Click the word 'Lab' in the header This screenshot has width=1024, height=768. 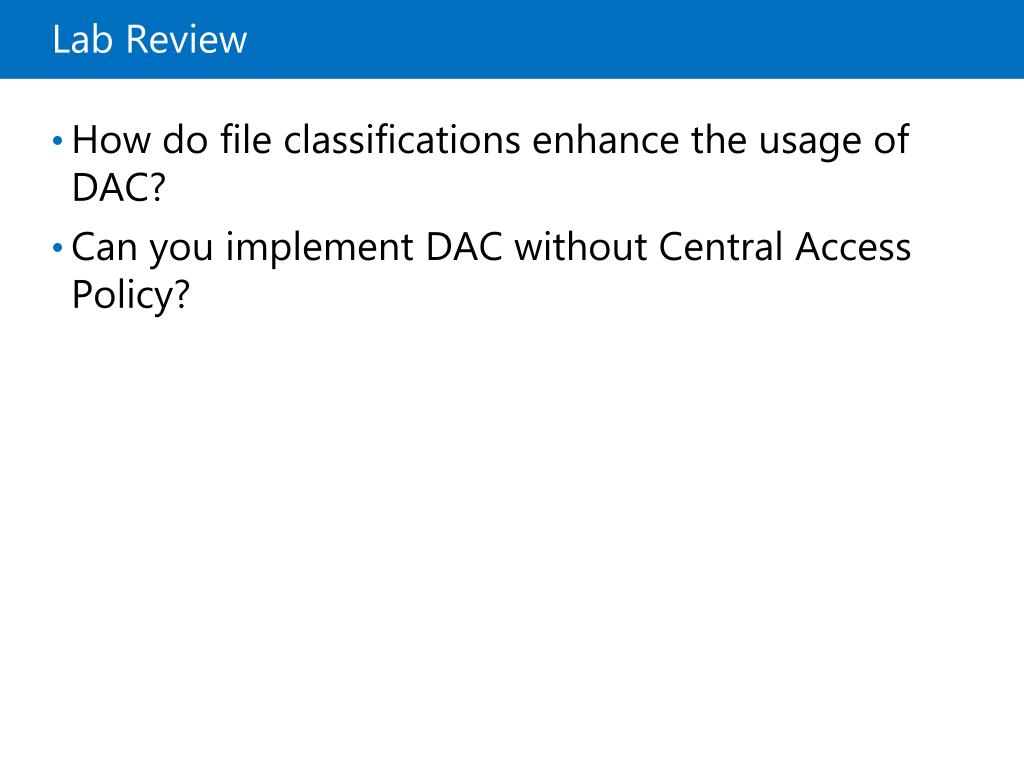click(82, 39)
